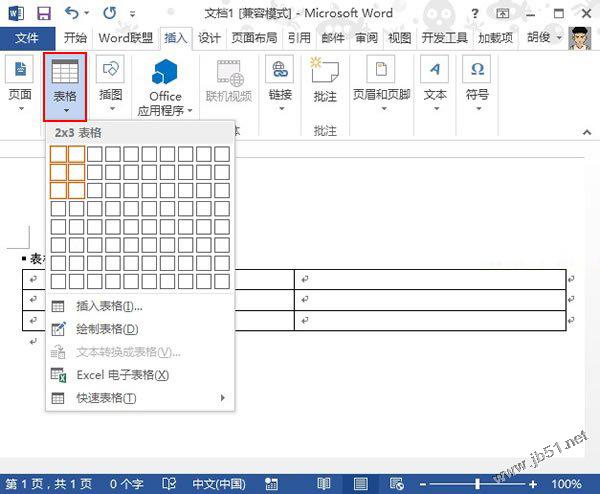The image size is (600, 494).
Task: Click the Undo arrow icon
Action: (72, 13)
